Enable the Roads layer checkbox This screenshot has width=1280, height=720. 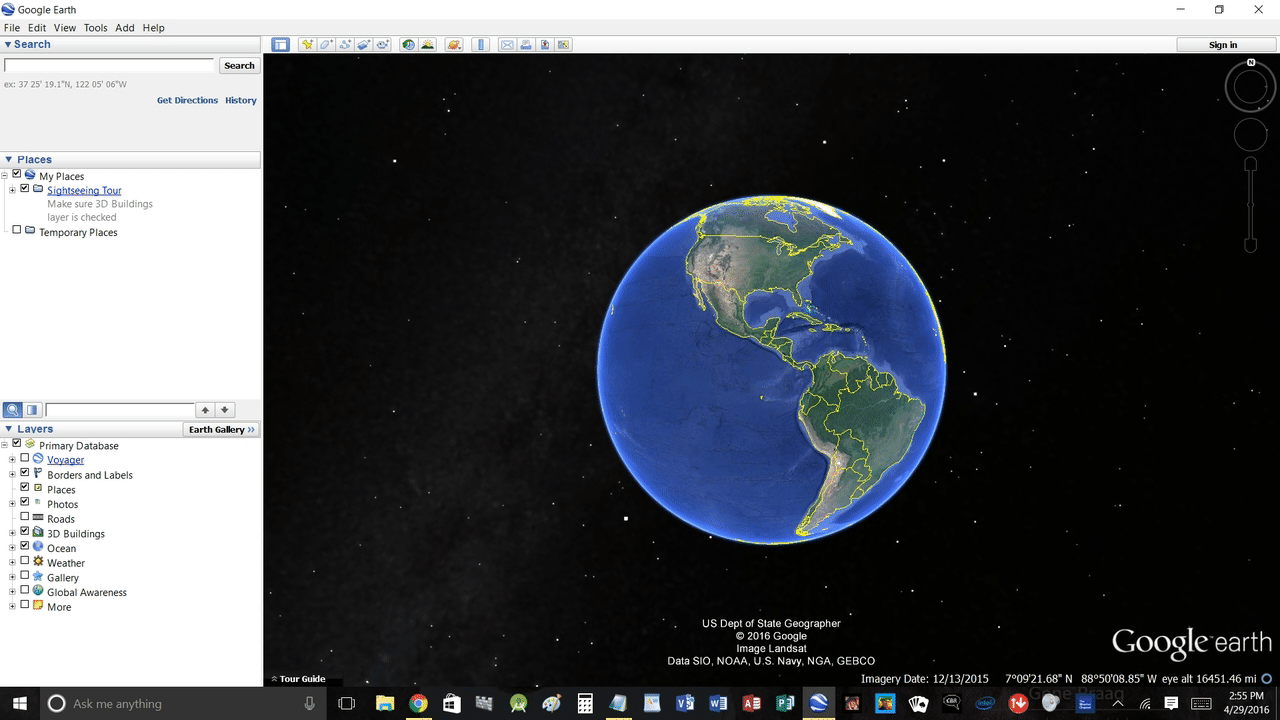click(25, 517)
